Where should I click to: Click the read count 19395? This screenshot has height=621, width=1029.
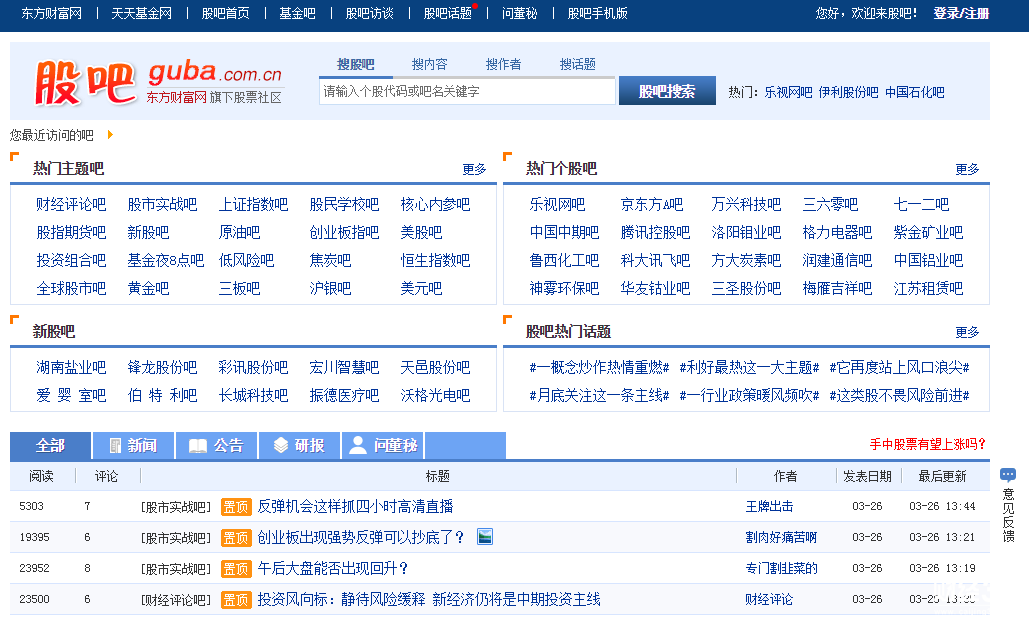34,537
